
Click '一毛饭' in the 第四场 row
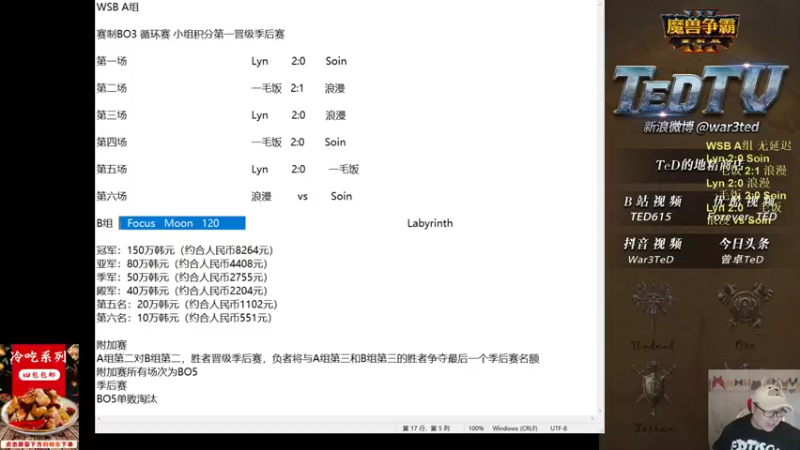(x=266, y=142)
